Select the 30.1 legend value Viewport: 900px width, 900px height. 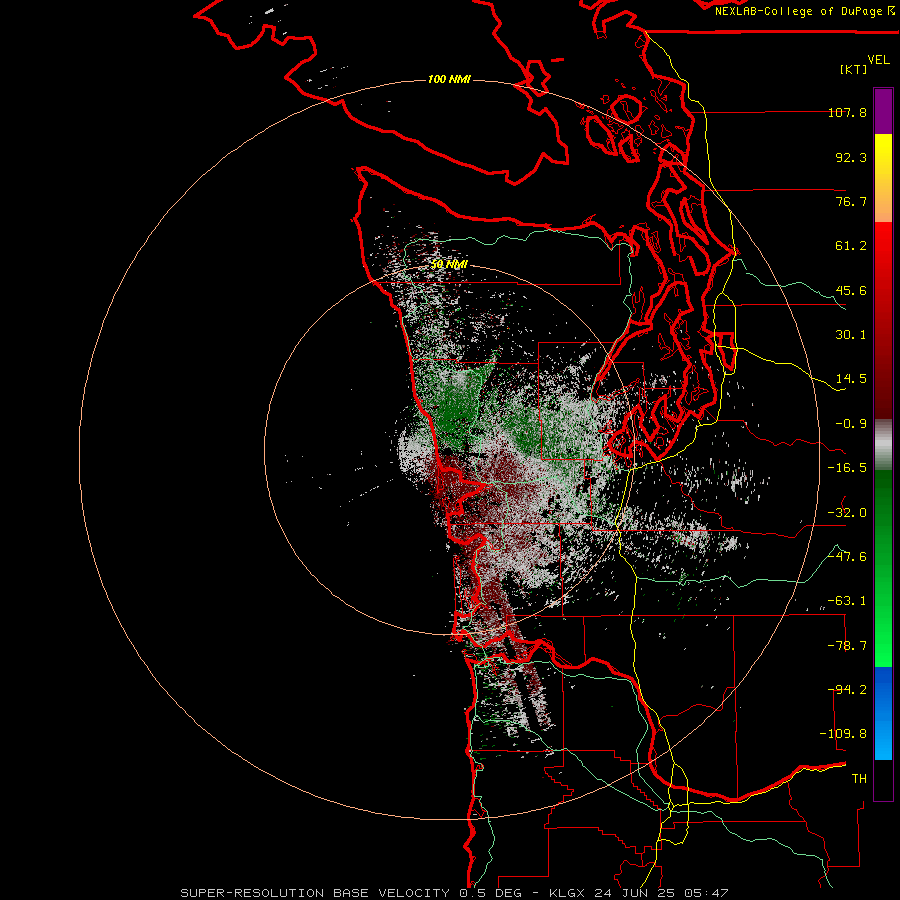851,335
